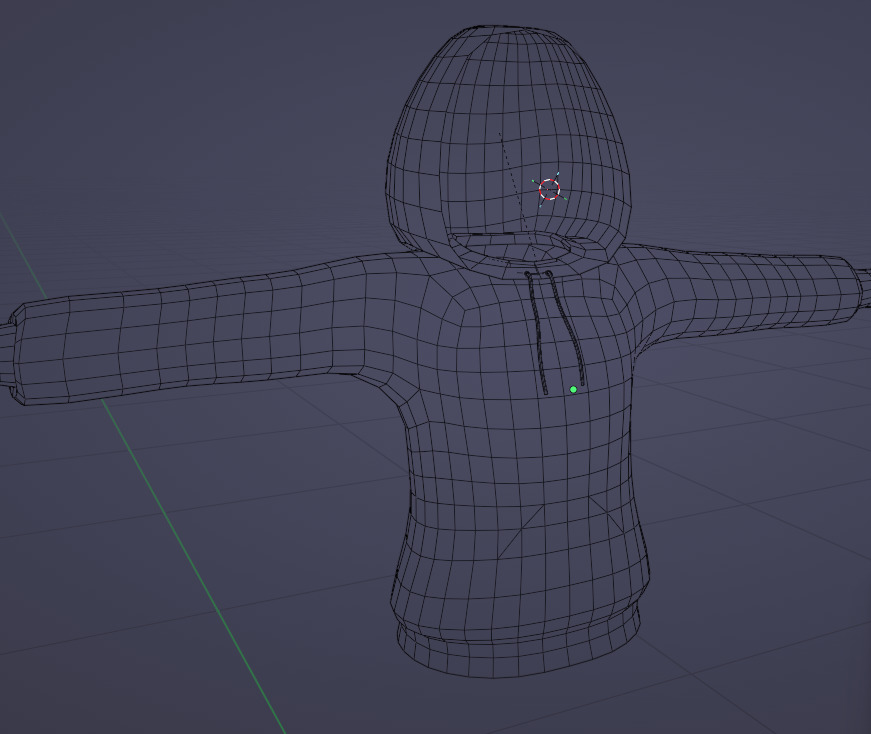Click the green vertex dot on the chest
The width and height of the screenshot is (871, 734).
573,390
